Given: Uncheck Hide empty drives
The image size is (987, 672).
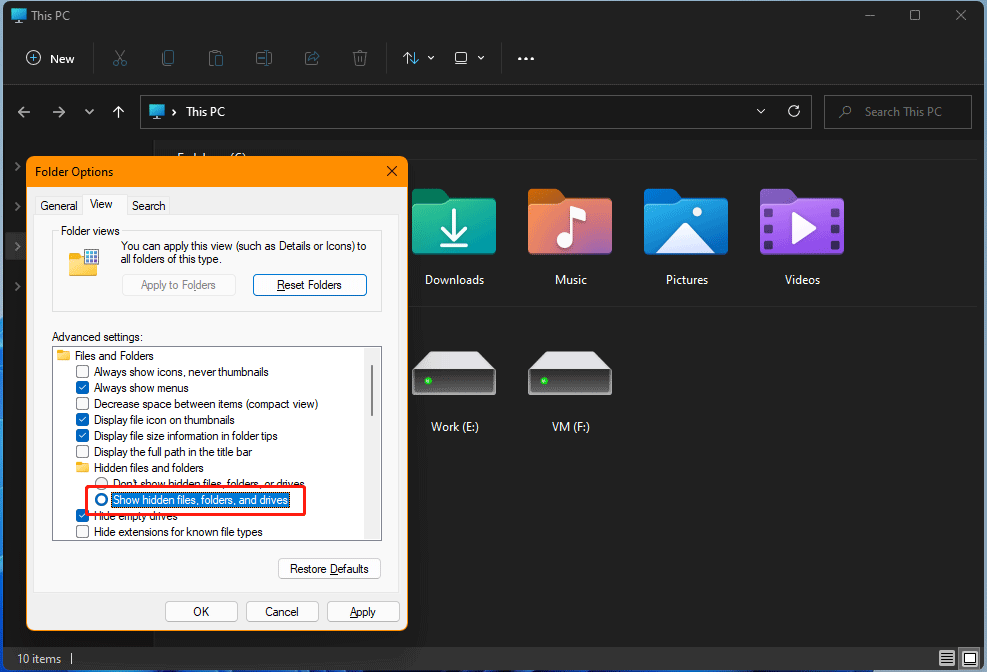Looking at the screenshot, I should 82,515.
